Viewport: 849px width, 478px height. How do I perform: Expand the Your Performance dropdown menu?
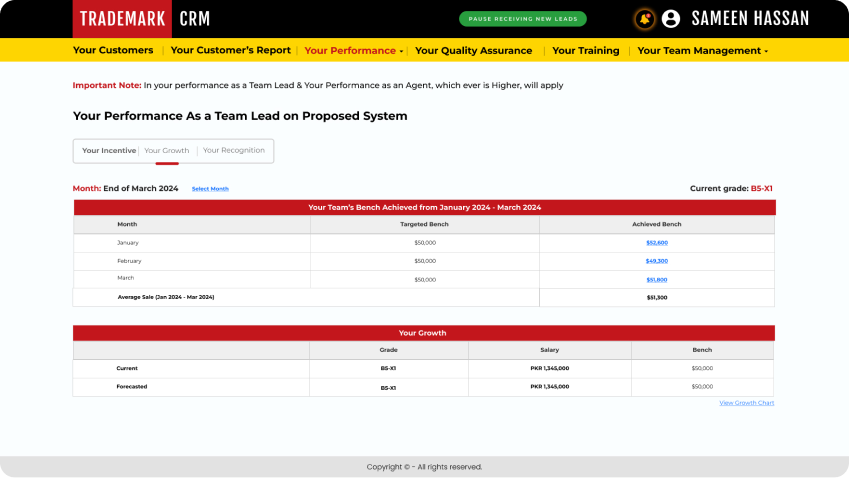tap(354, 51)
